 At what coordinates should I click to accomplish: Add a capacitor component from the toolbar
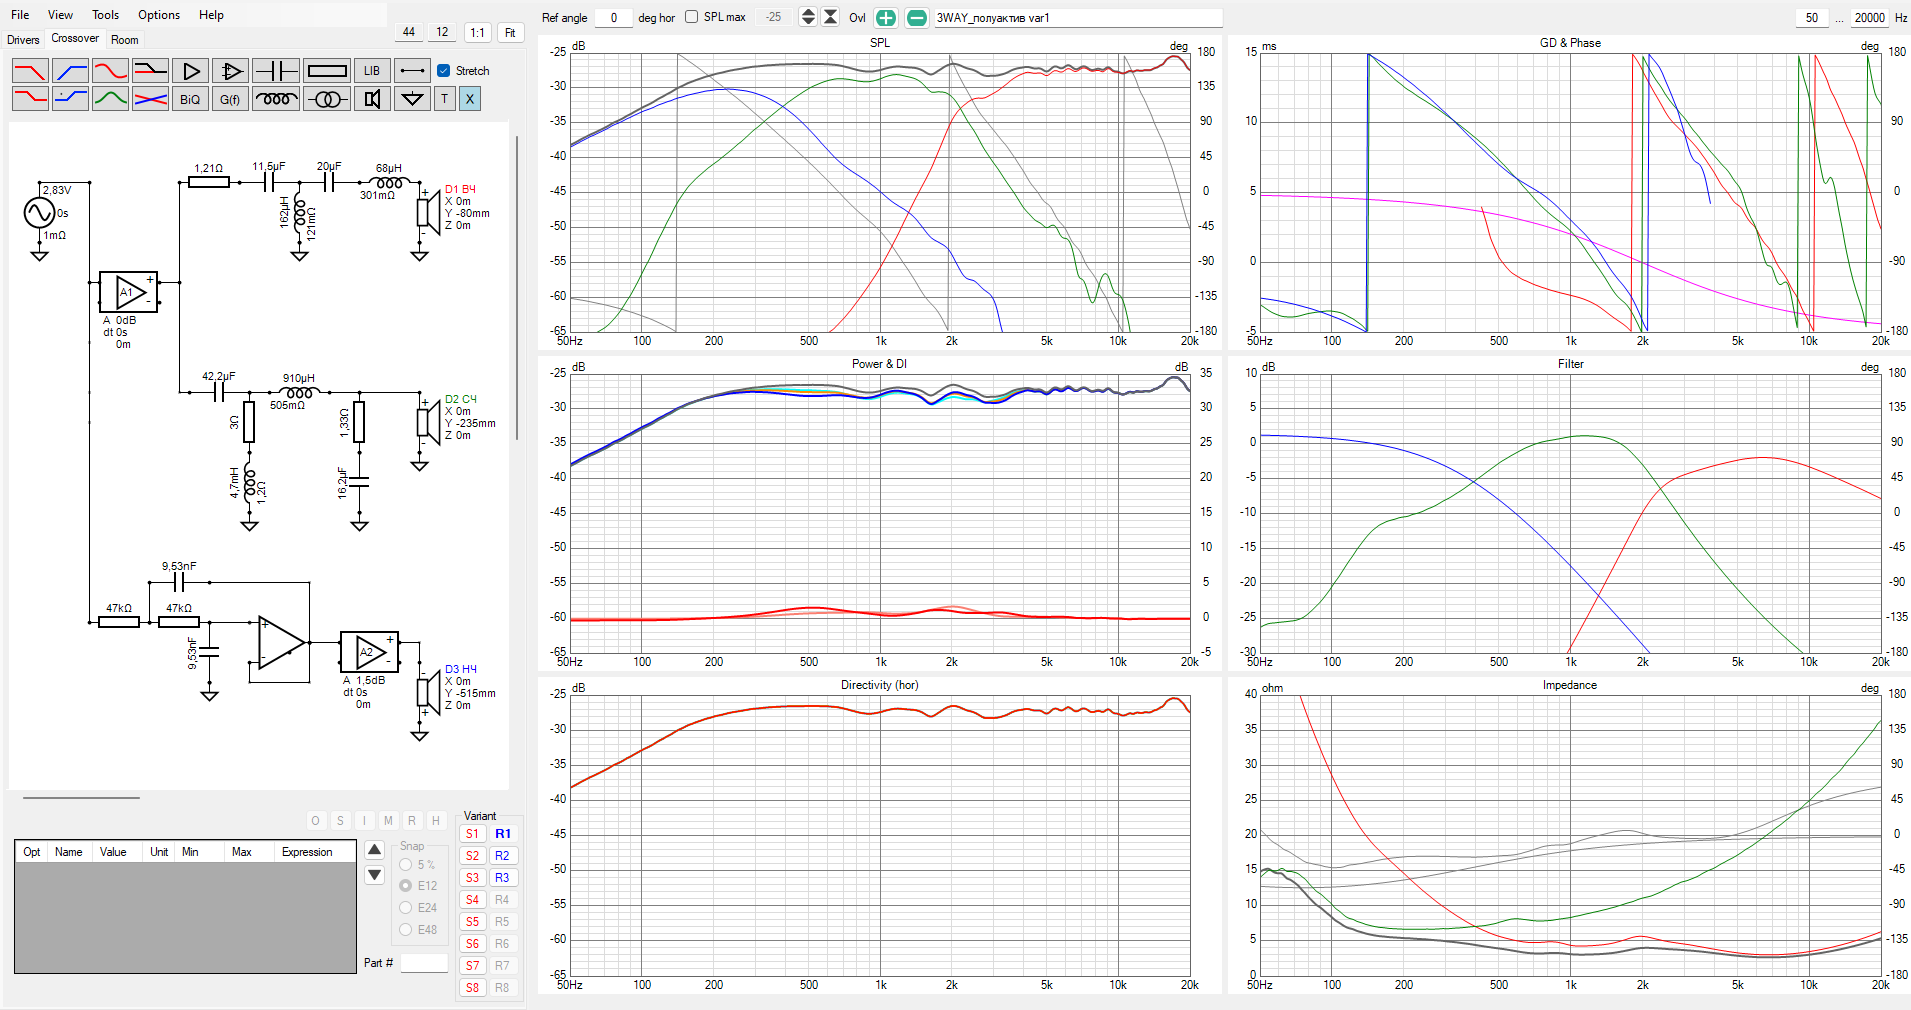pyautogui.click(x=275, y=71)
